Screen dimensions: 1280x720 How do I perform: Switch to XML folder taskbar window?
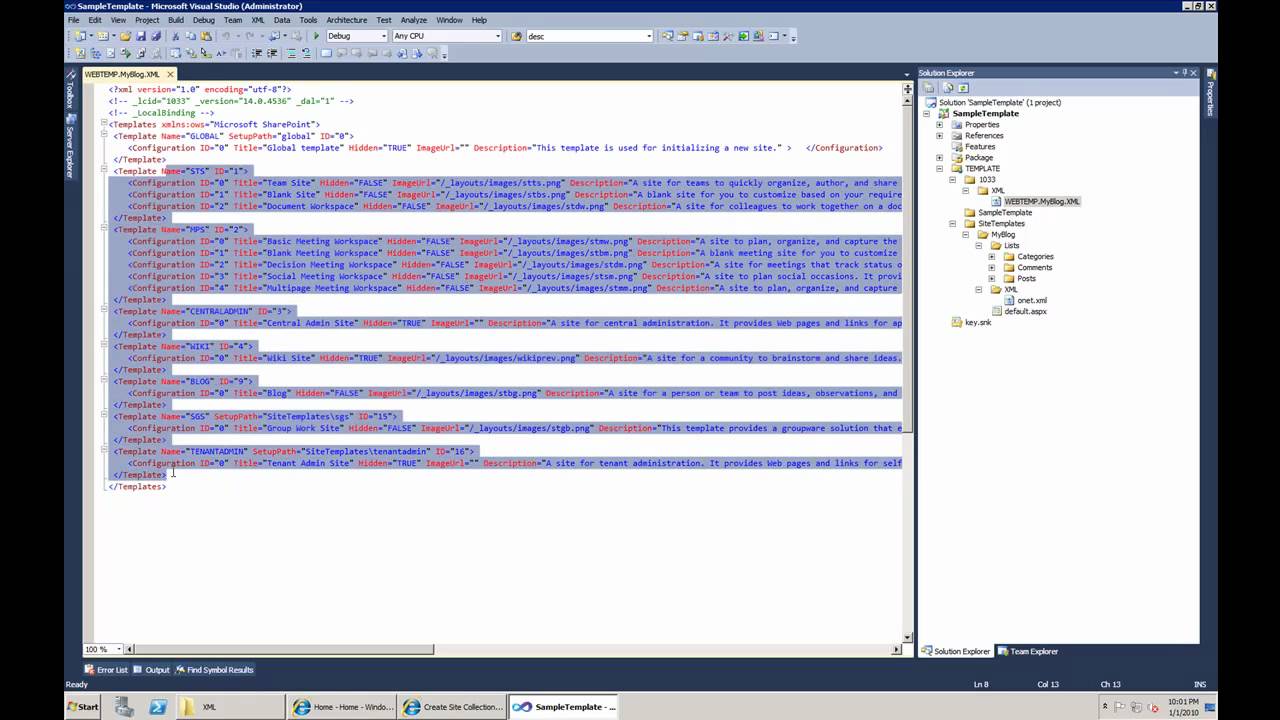229,707
